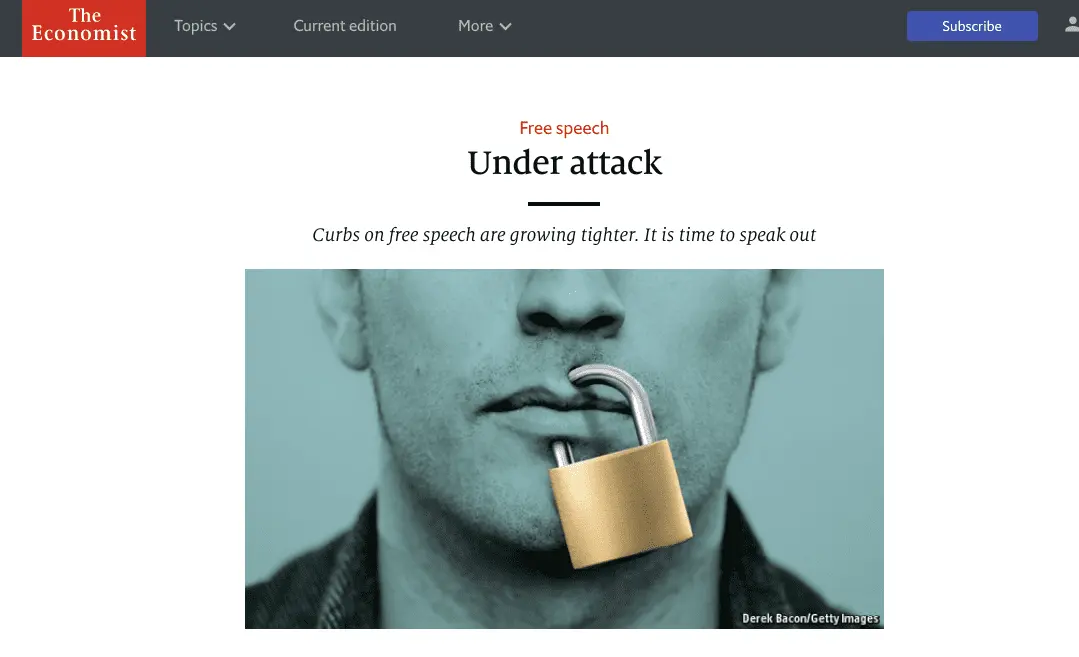
Task: Select the Under attack headline
Action: 564,163
